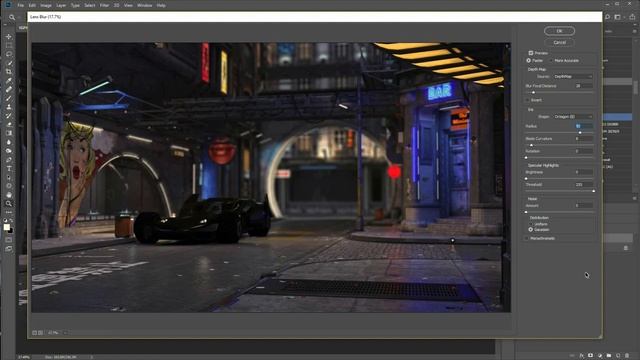Screen dimensions: 640x360
Task: Select the Lasso tool
Action: coord(9,54)
